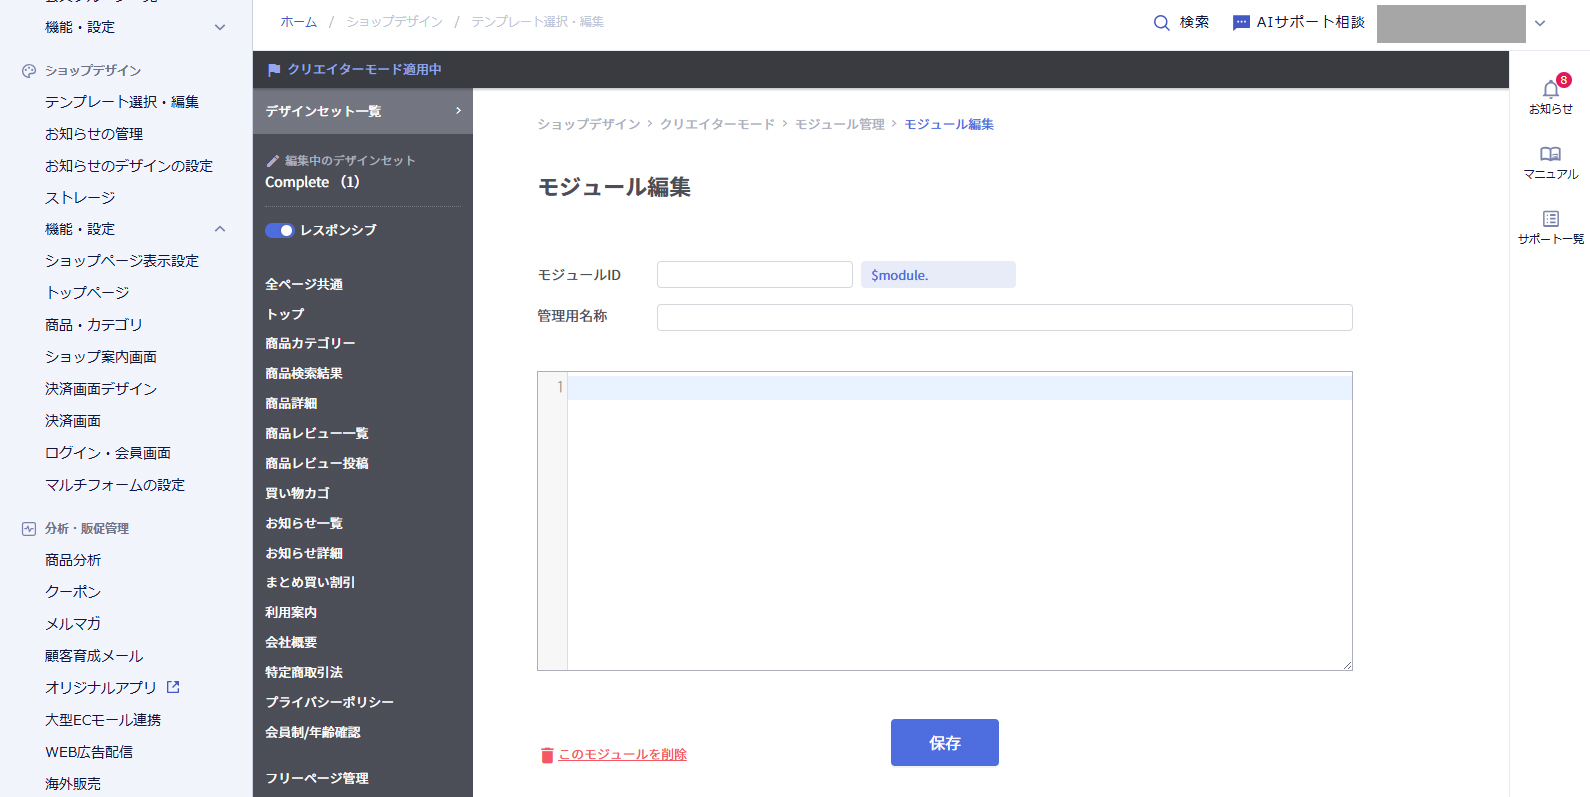Open WEB広告配信 in sidebar
This screenshot has height=797, width=1590.
pos(89,752)
